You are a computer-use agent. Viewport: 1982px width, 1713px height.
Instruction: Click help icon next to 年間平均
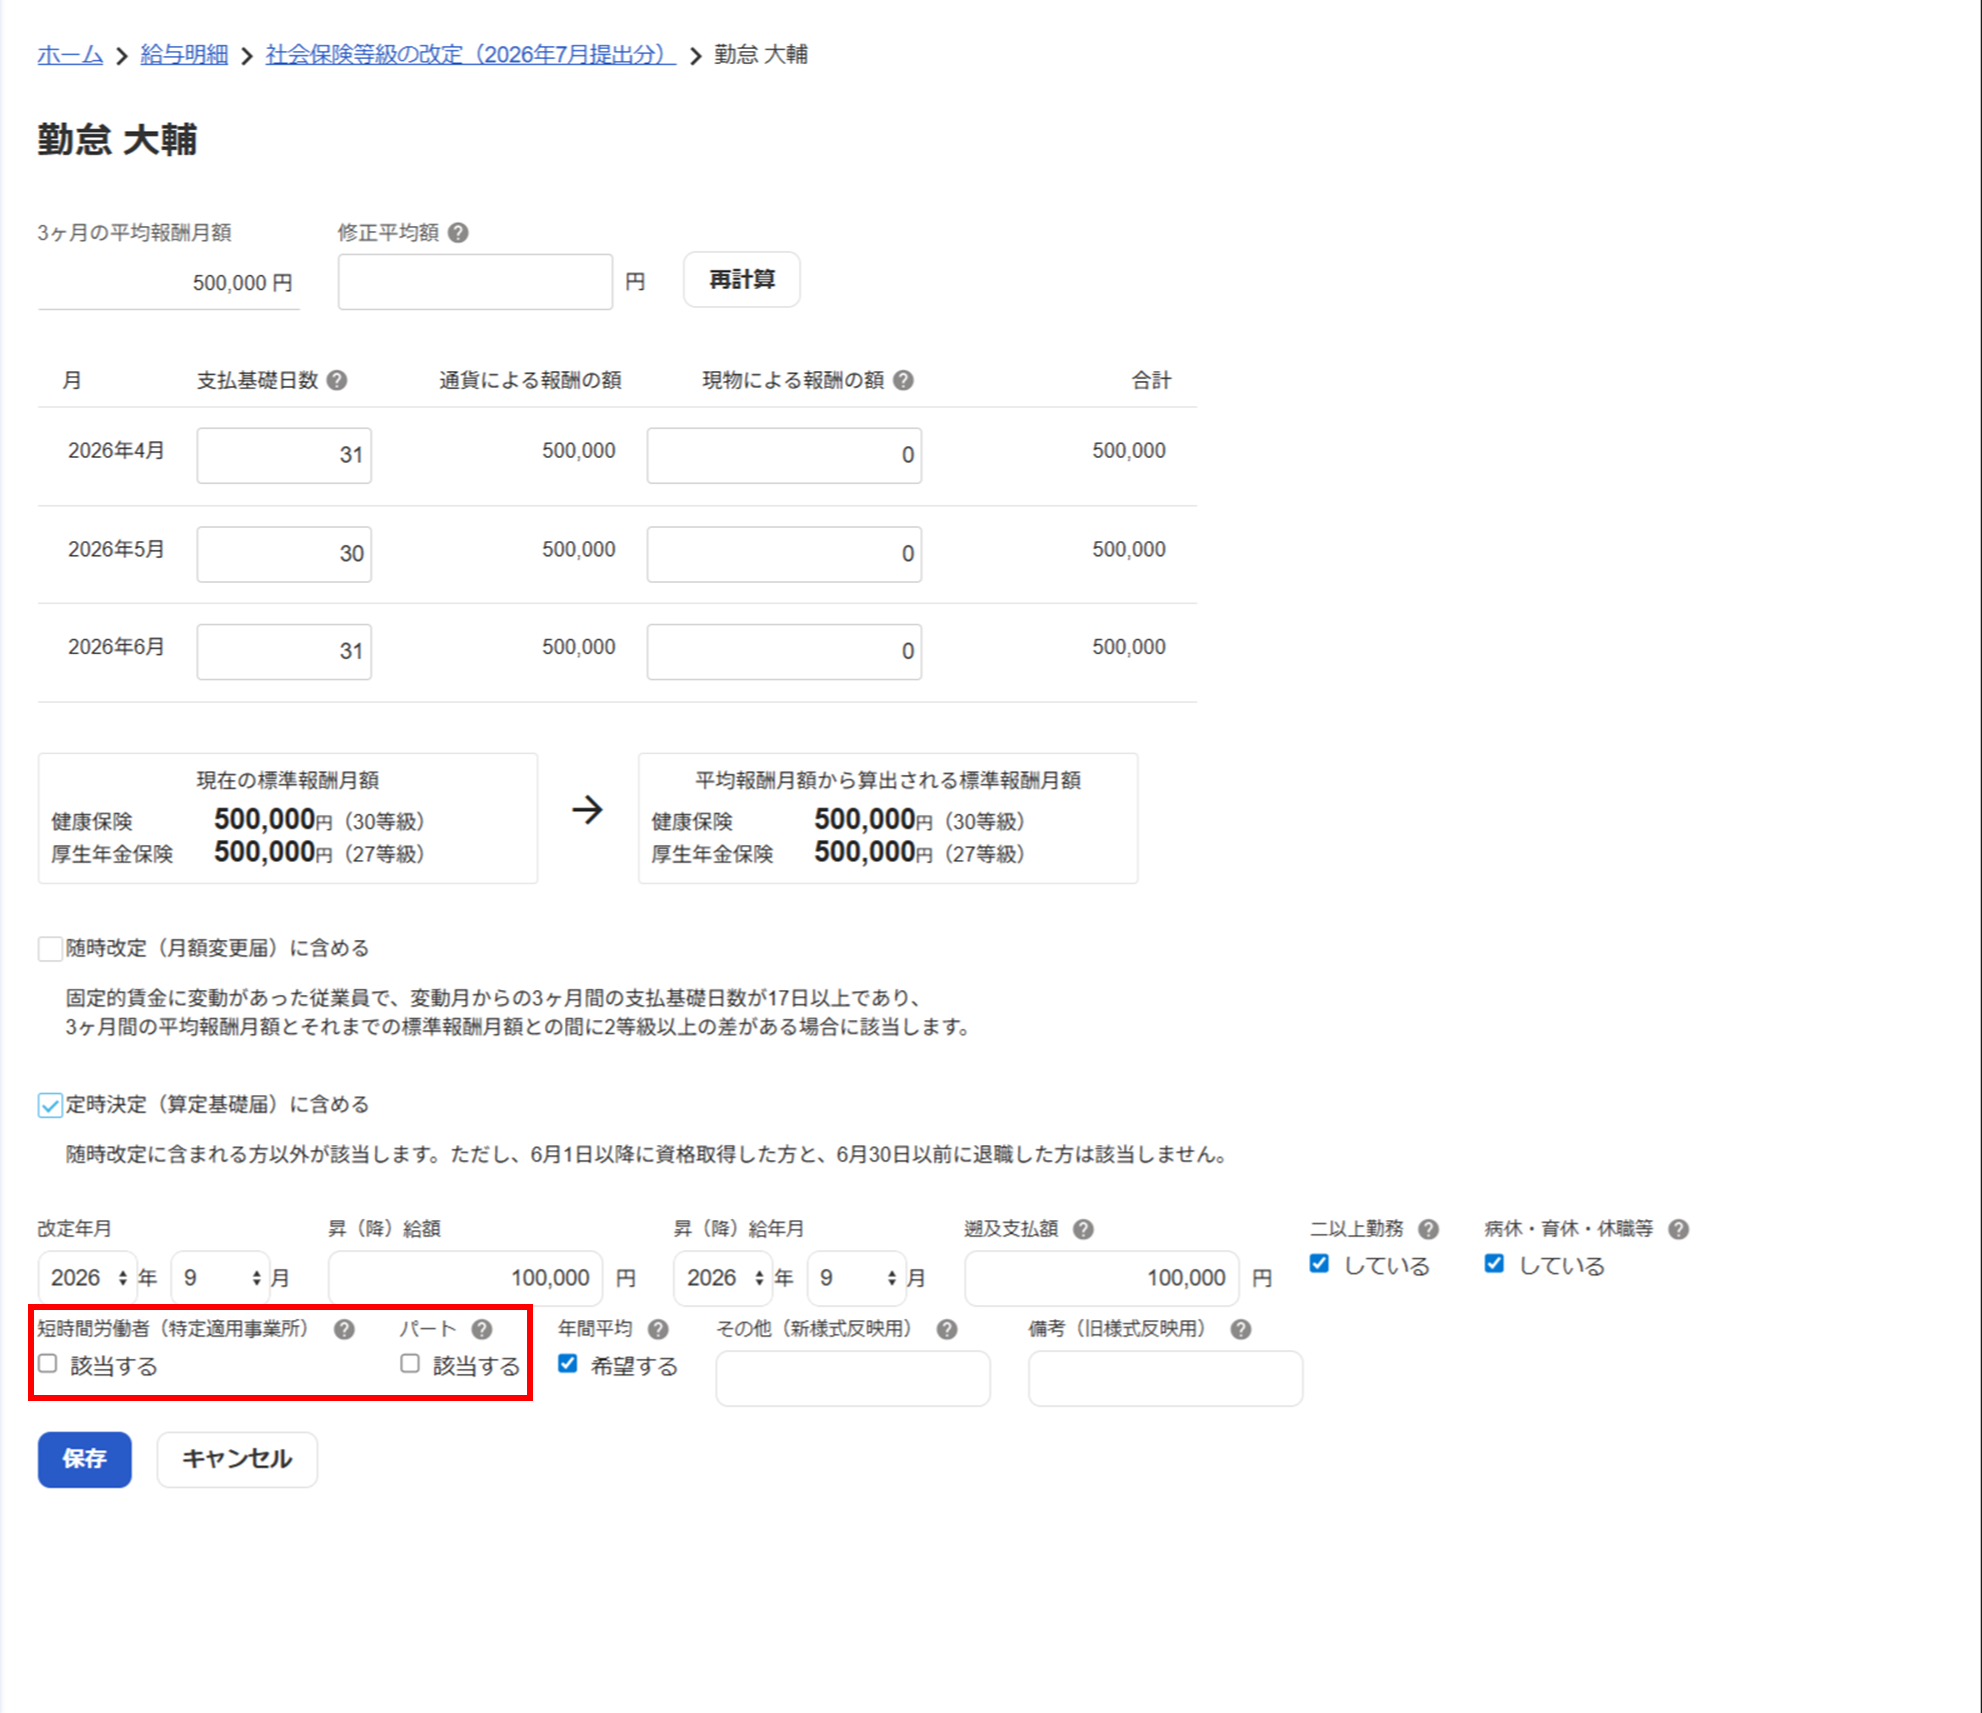click(x=657, y=1329)
